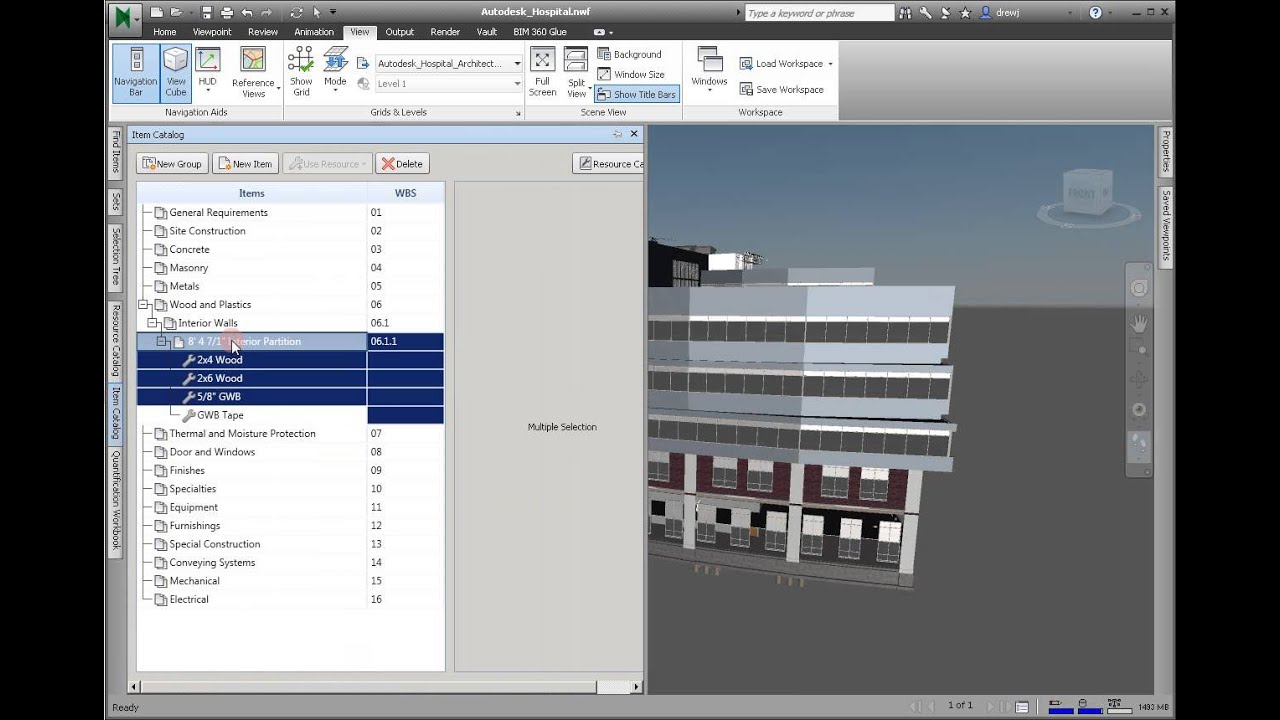Click the Window Size option
This screenshot has width=1280, height=720.
(x=631, y=74)
